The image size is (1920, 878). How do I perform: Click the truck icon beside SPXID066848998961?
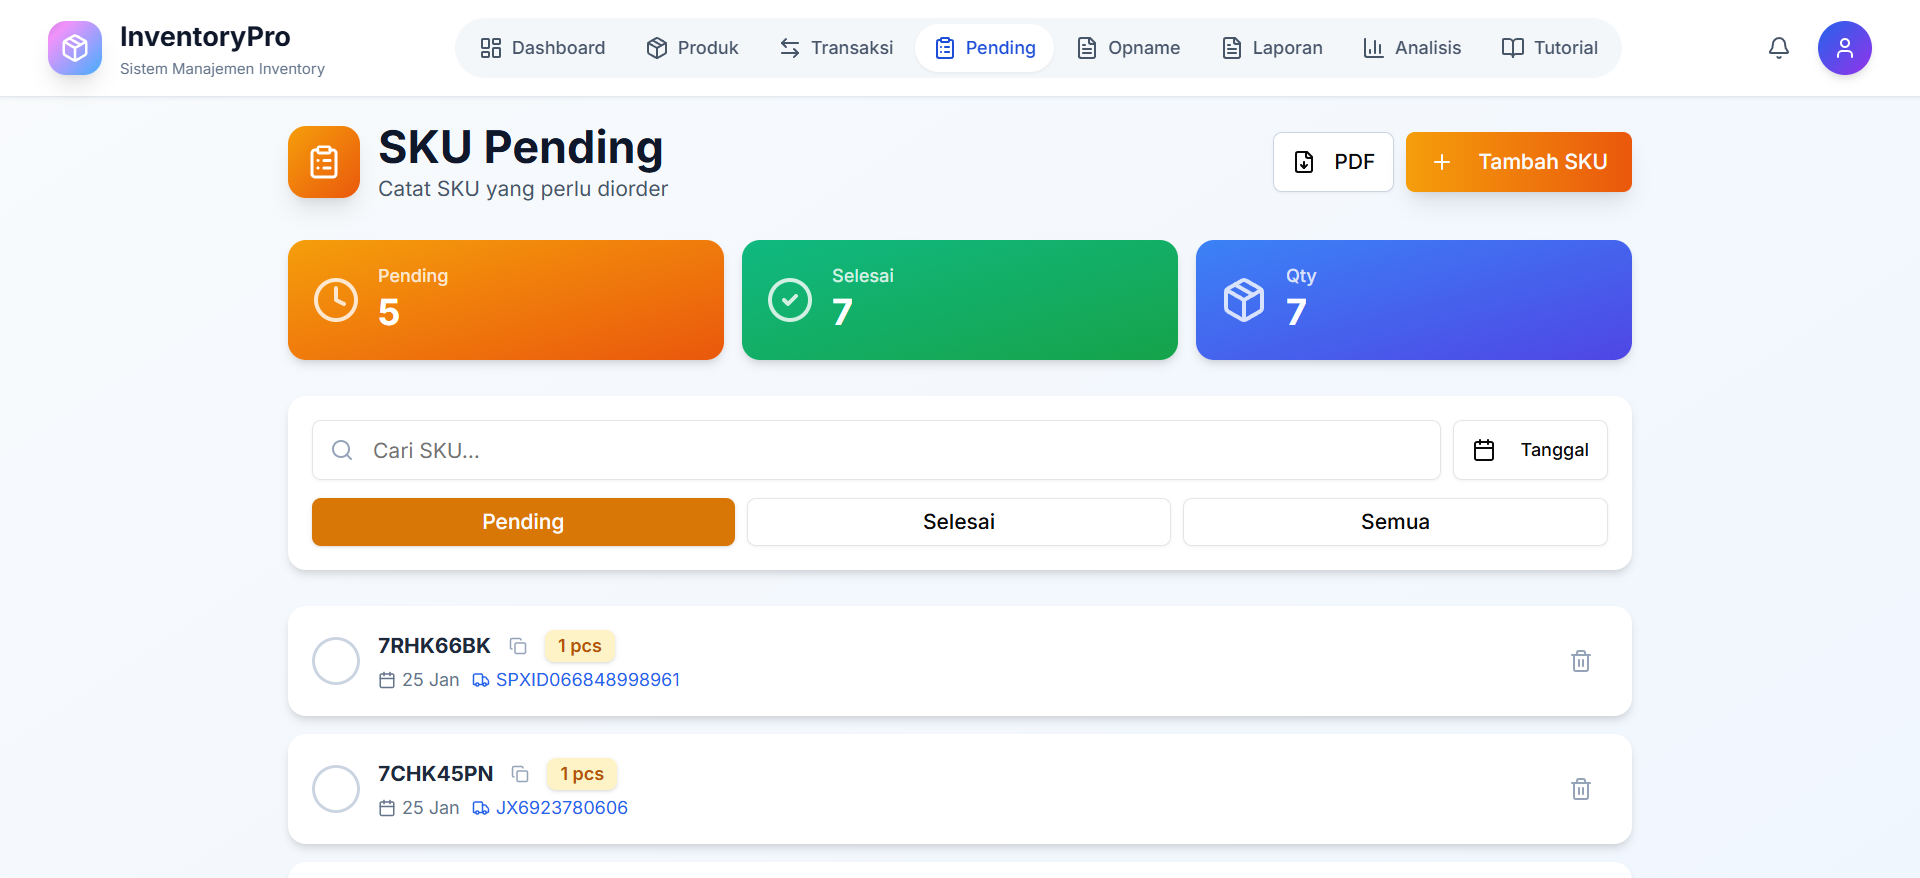(481, 680)
